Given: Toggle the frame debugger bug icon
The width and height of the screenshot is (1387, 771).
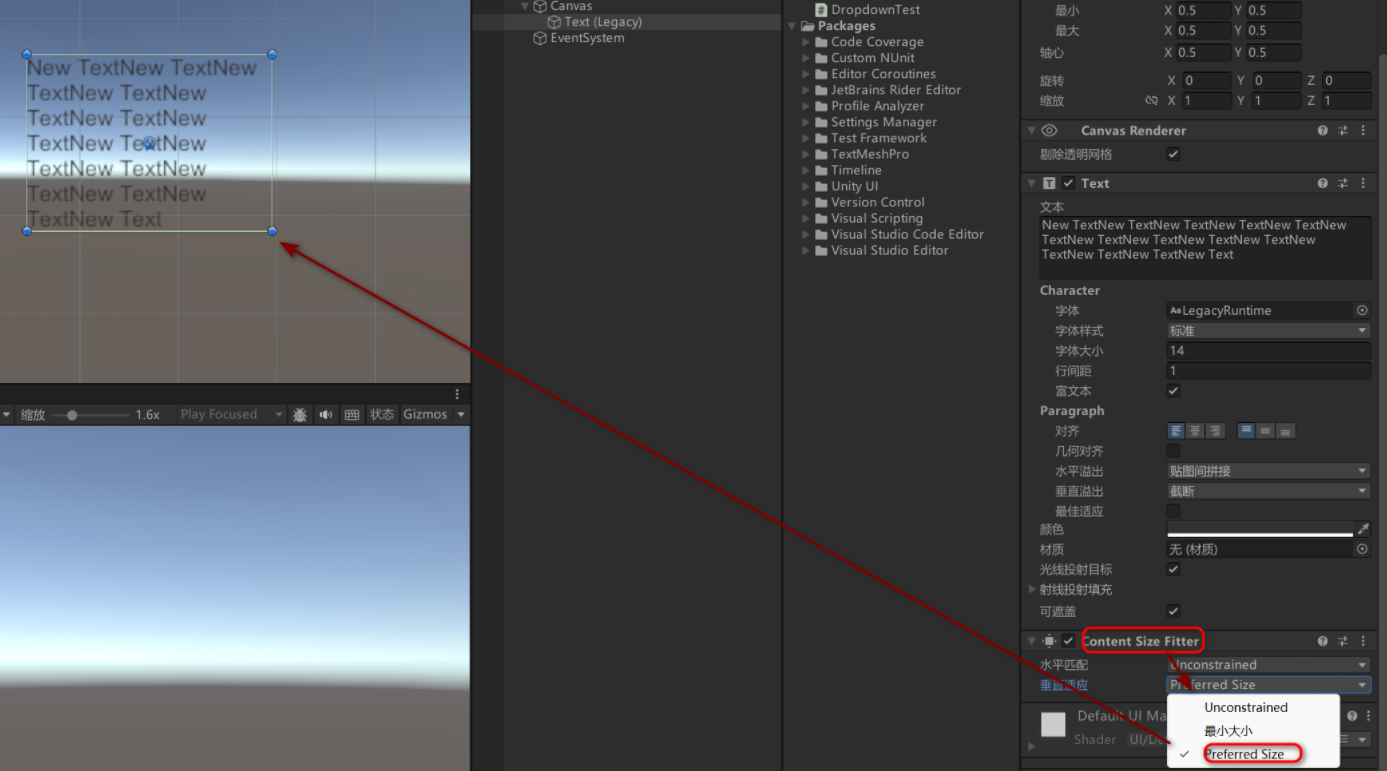Looking at the screenshot, I should (300, 414).
